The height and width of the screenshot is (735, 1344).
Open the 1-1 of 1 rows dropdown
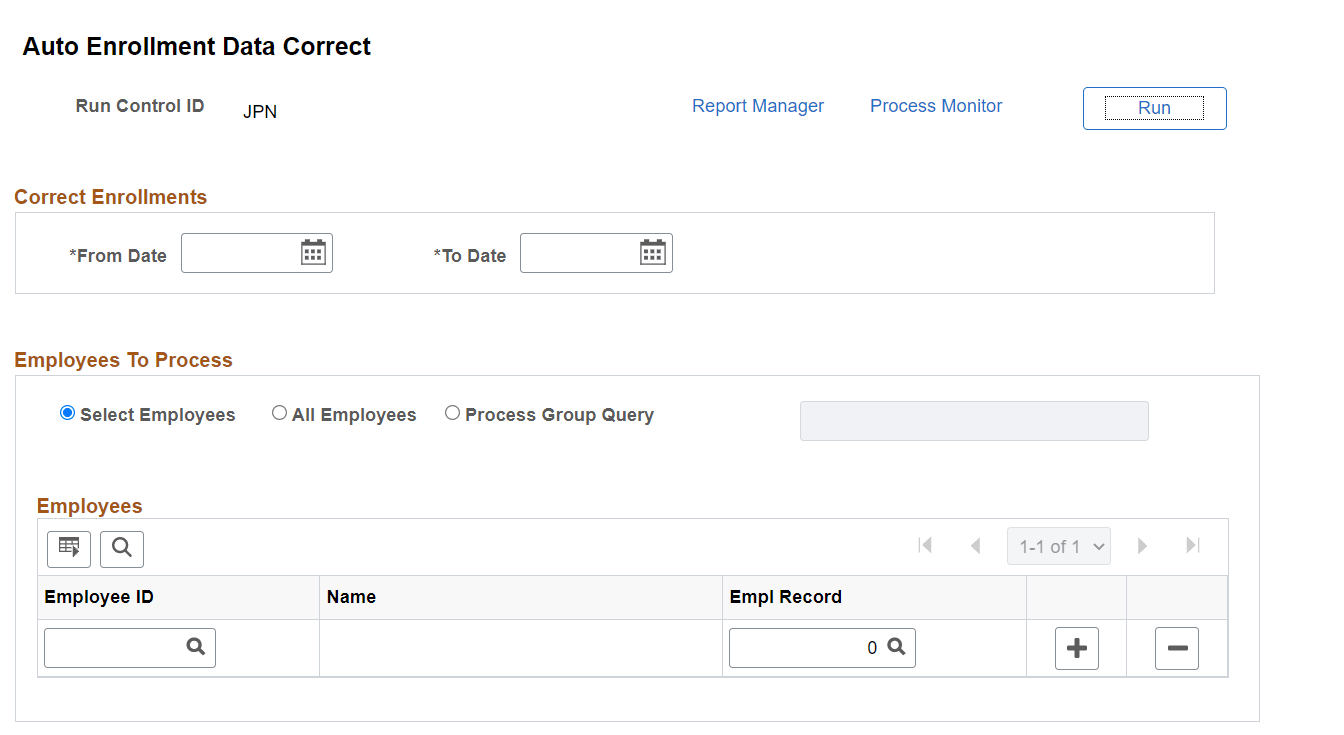[1058, 545]
